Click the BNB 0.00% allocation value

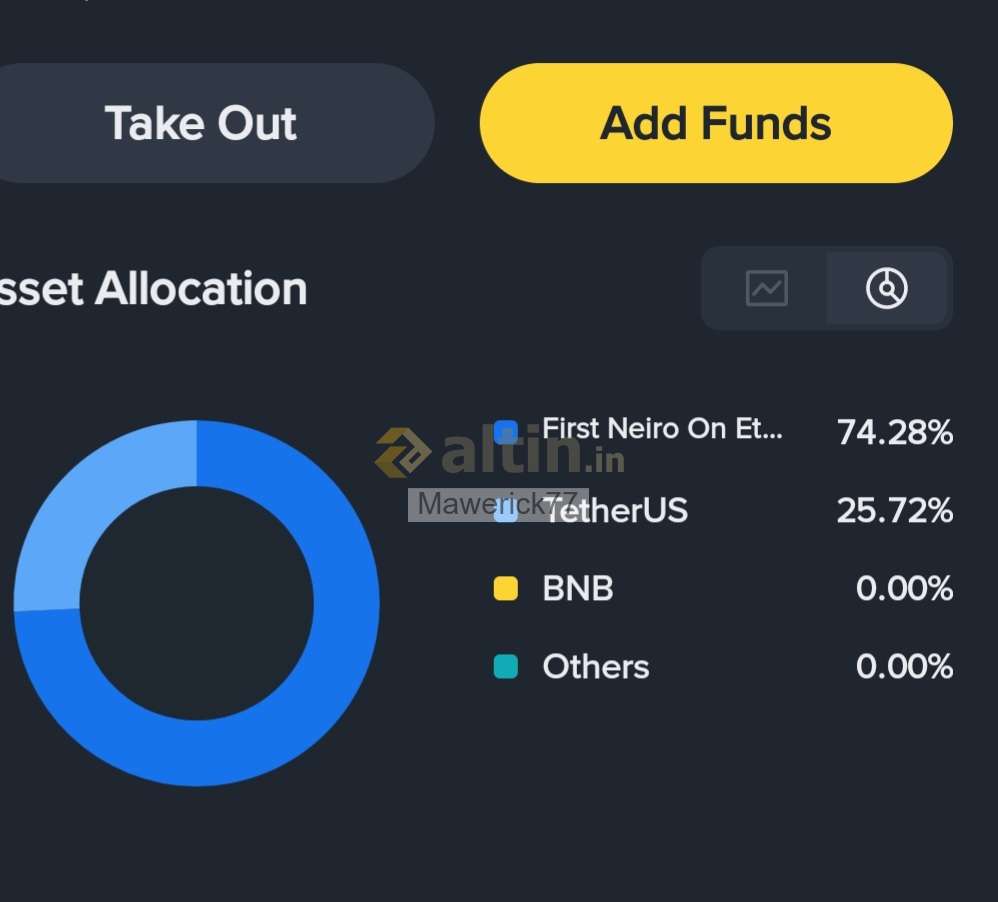pyautogui.click(x=904, y=589)
